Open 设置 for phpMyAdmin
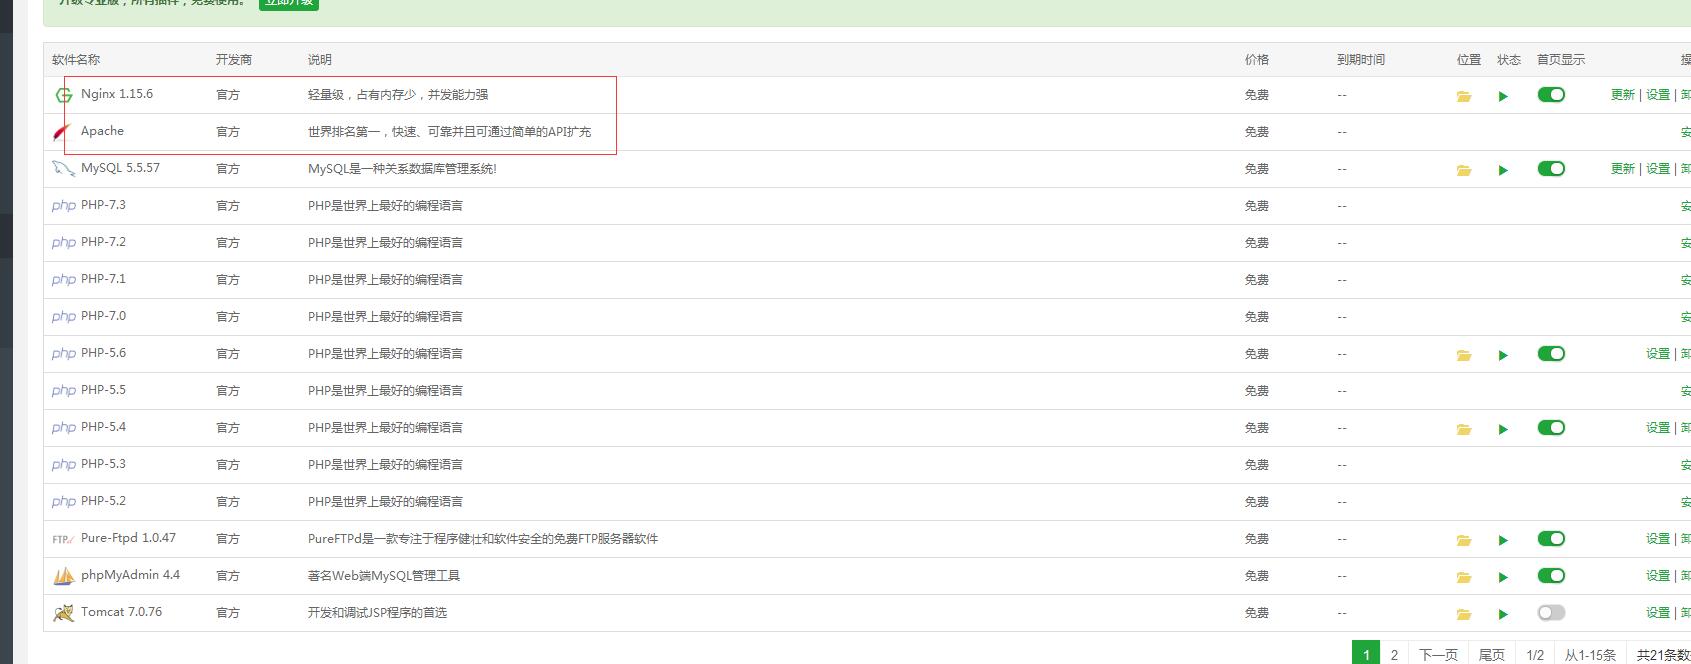Viewport: 1691px width, 664px height. coord(1658,576)
